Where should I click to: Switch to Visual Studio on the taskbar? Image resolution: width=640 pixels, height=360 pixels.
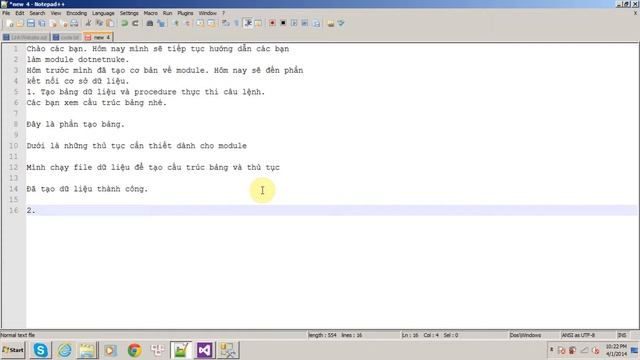coord(204,350)
